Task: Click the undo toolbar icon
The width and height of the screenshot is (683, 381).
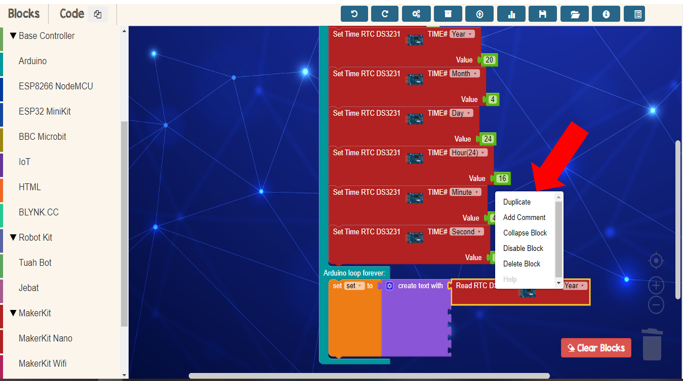Action: pyautogui.click(x=354, y=14)
